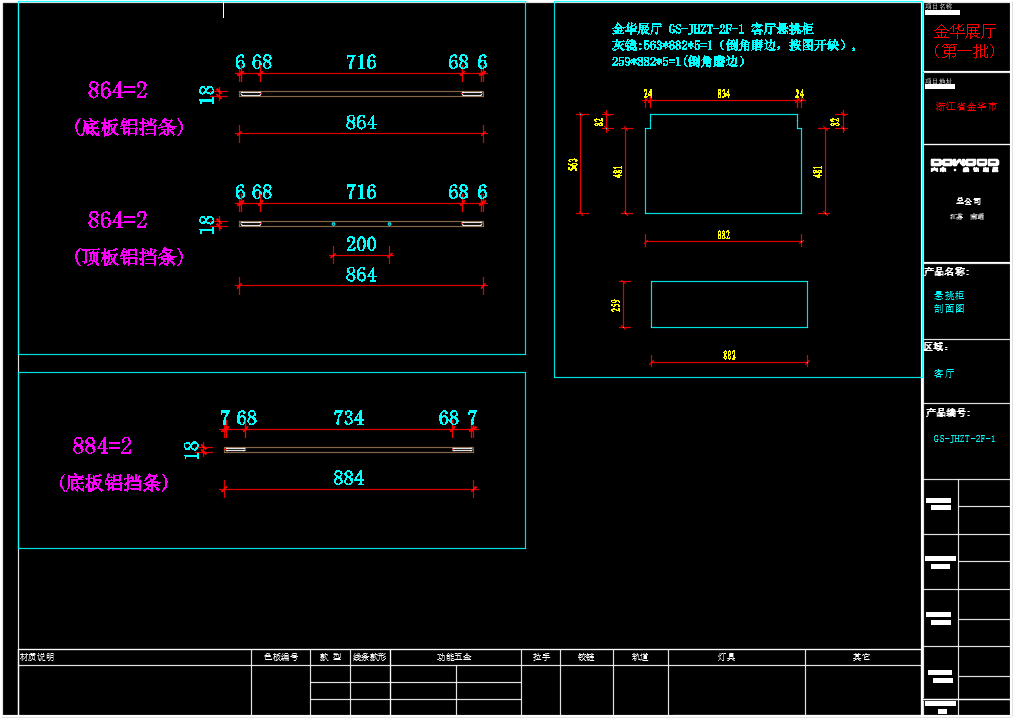Select the "864=2" label above "(底板铝挡条)"
Image resolution: width=1013 pixels, height=718 pixels.
tap(118, 90)
